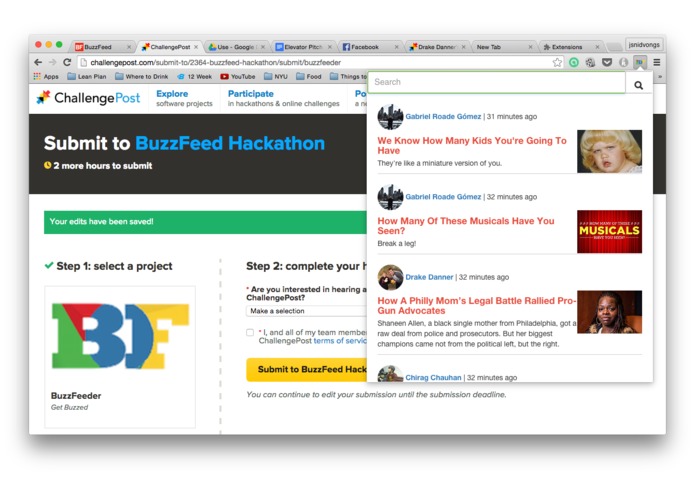Click the browser back arrow
This screenshot has width=695, height=494.
click(x=38, y=62)
